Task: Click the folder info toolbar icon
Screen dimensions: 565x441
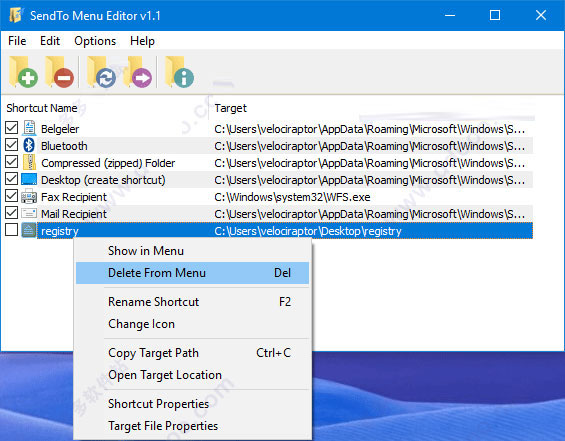Action: [x=179, y=72]
